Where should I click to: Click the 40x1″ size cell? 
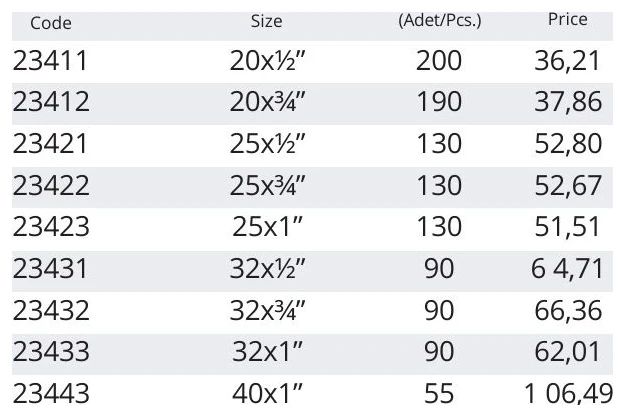267,393
